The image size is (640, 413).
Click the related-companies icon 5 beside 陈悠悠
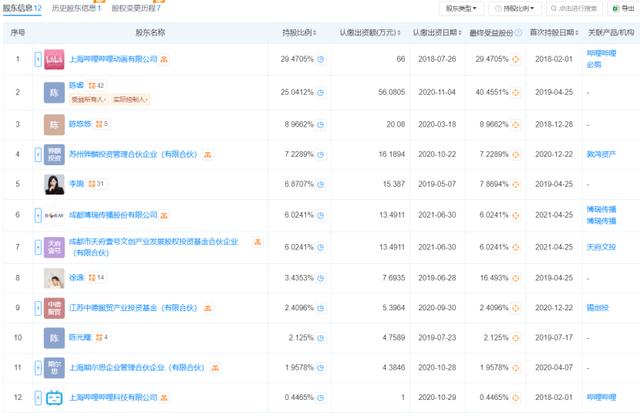[102, 124]
